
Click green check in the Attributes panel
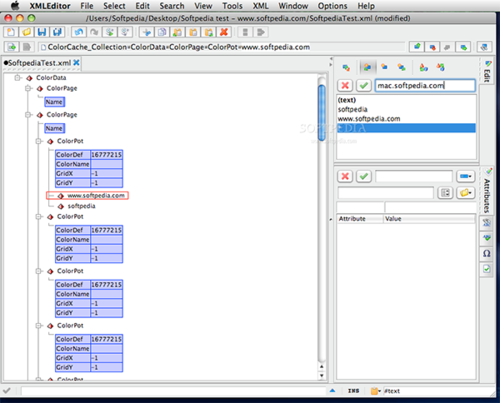[364, 176]
